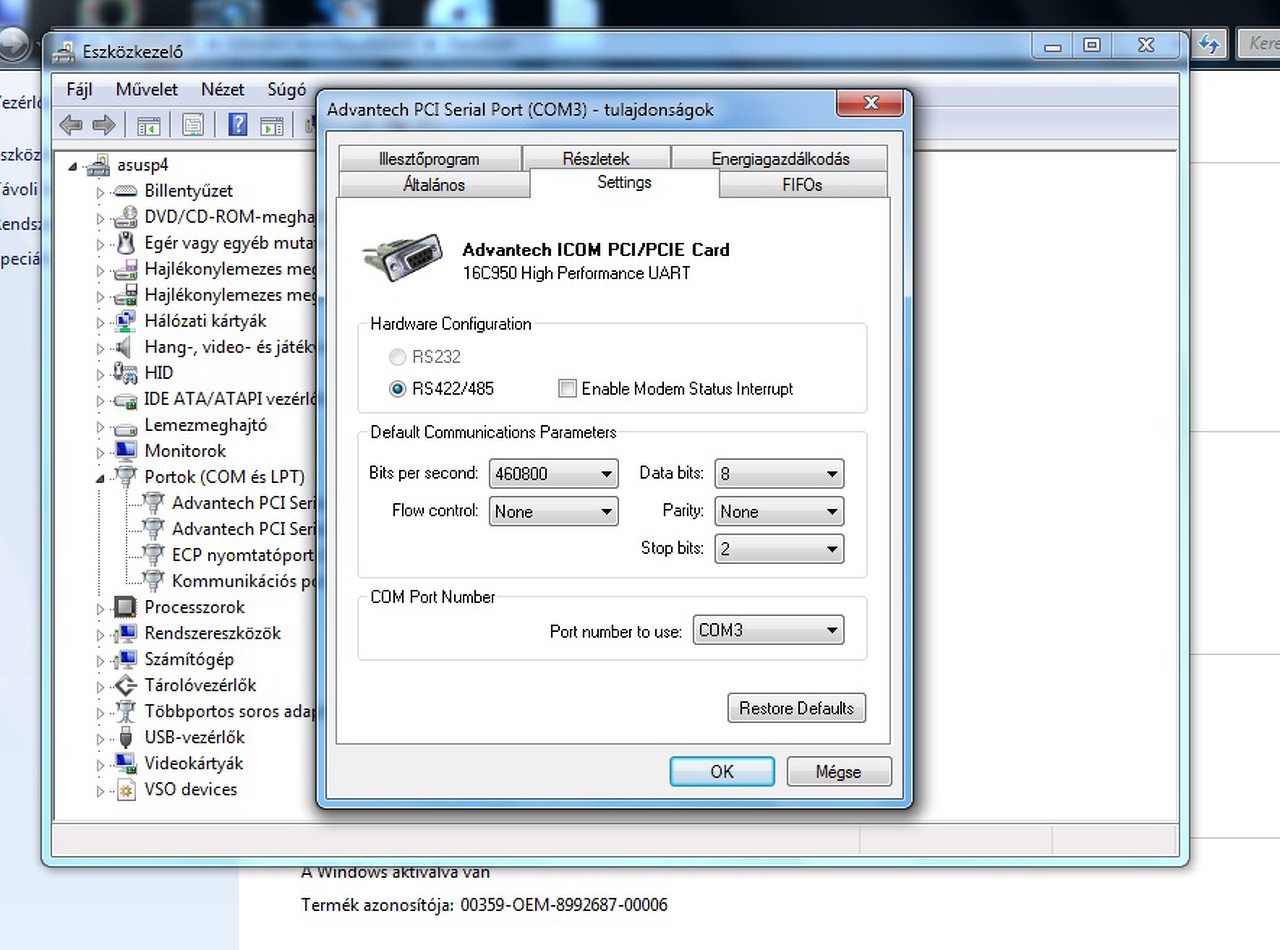Select the Portok (COM és LPT) icon
Image resolution: width=1280 pixels, height=950 pixels.
(125, 477)
